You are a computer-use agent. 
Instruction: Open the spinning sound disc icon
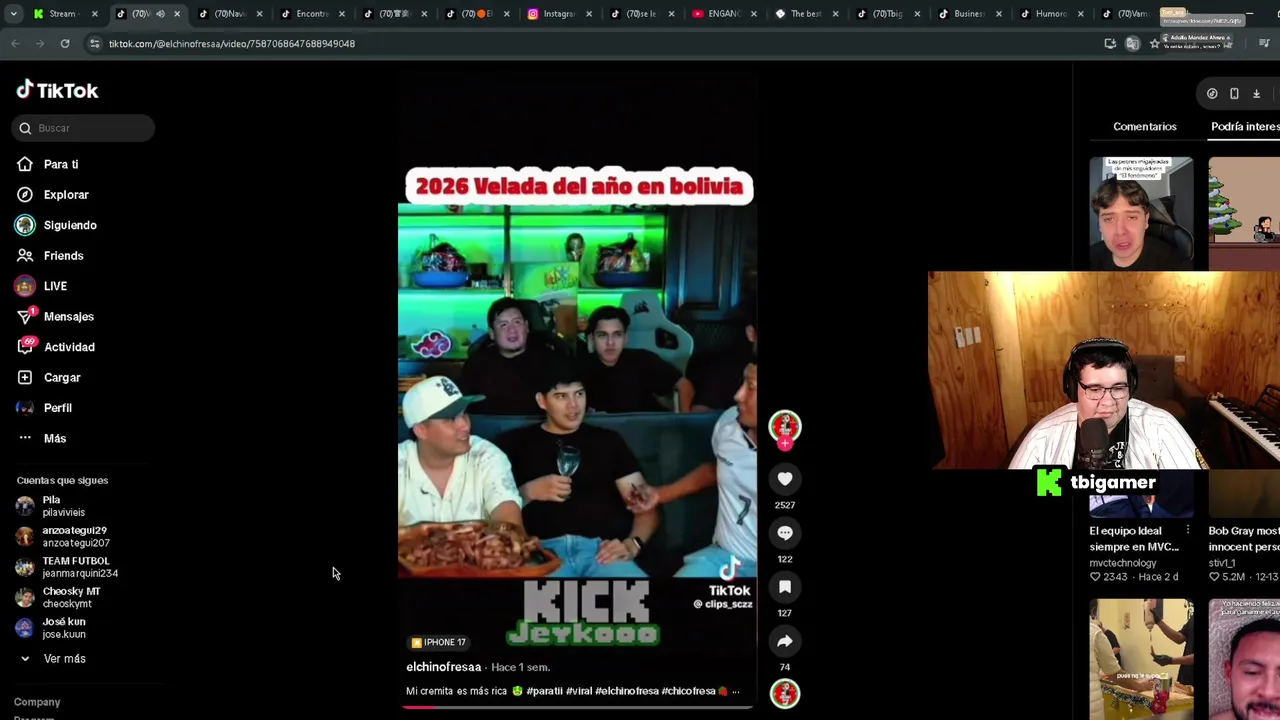click(785, 693)
